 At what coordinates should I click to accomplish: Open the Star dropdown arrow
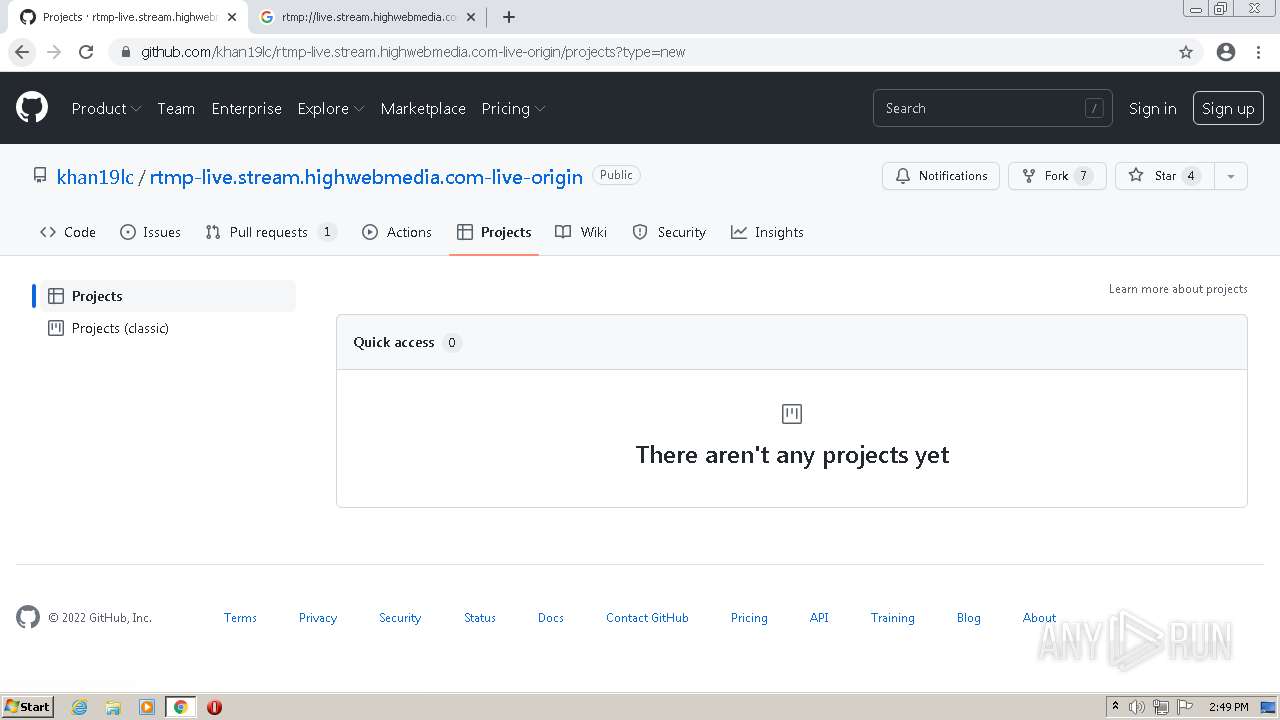[1231, 176]
